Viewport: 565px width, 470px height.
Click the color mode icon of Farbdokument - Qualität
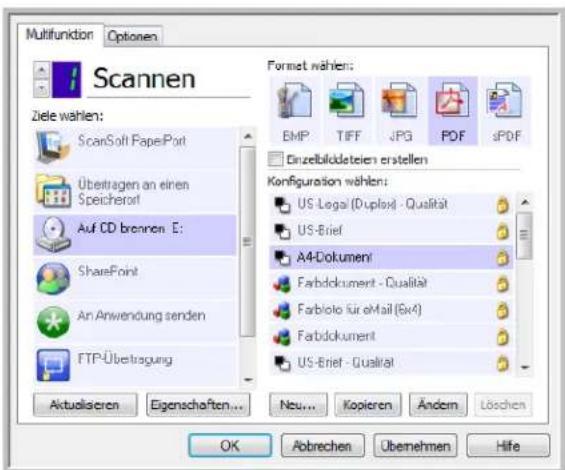(x=282, y=284)
